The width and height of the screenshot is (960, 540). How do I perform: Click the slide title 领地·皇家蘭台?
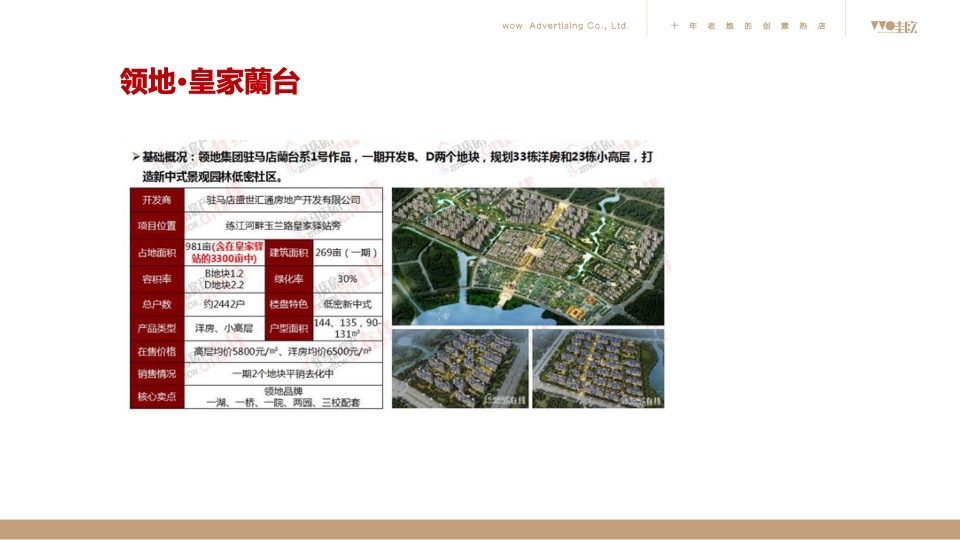[209, 82]
